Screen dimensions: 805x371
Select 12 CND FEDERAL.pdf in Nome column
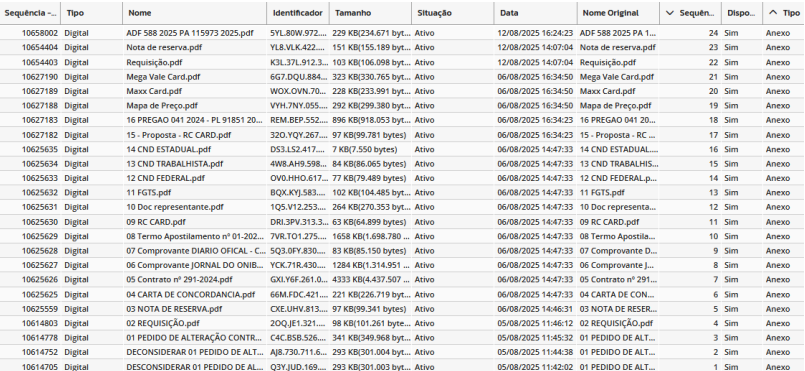click(165, 178)
